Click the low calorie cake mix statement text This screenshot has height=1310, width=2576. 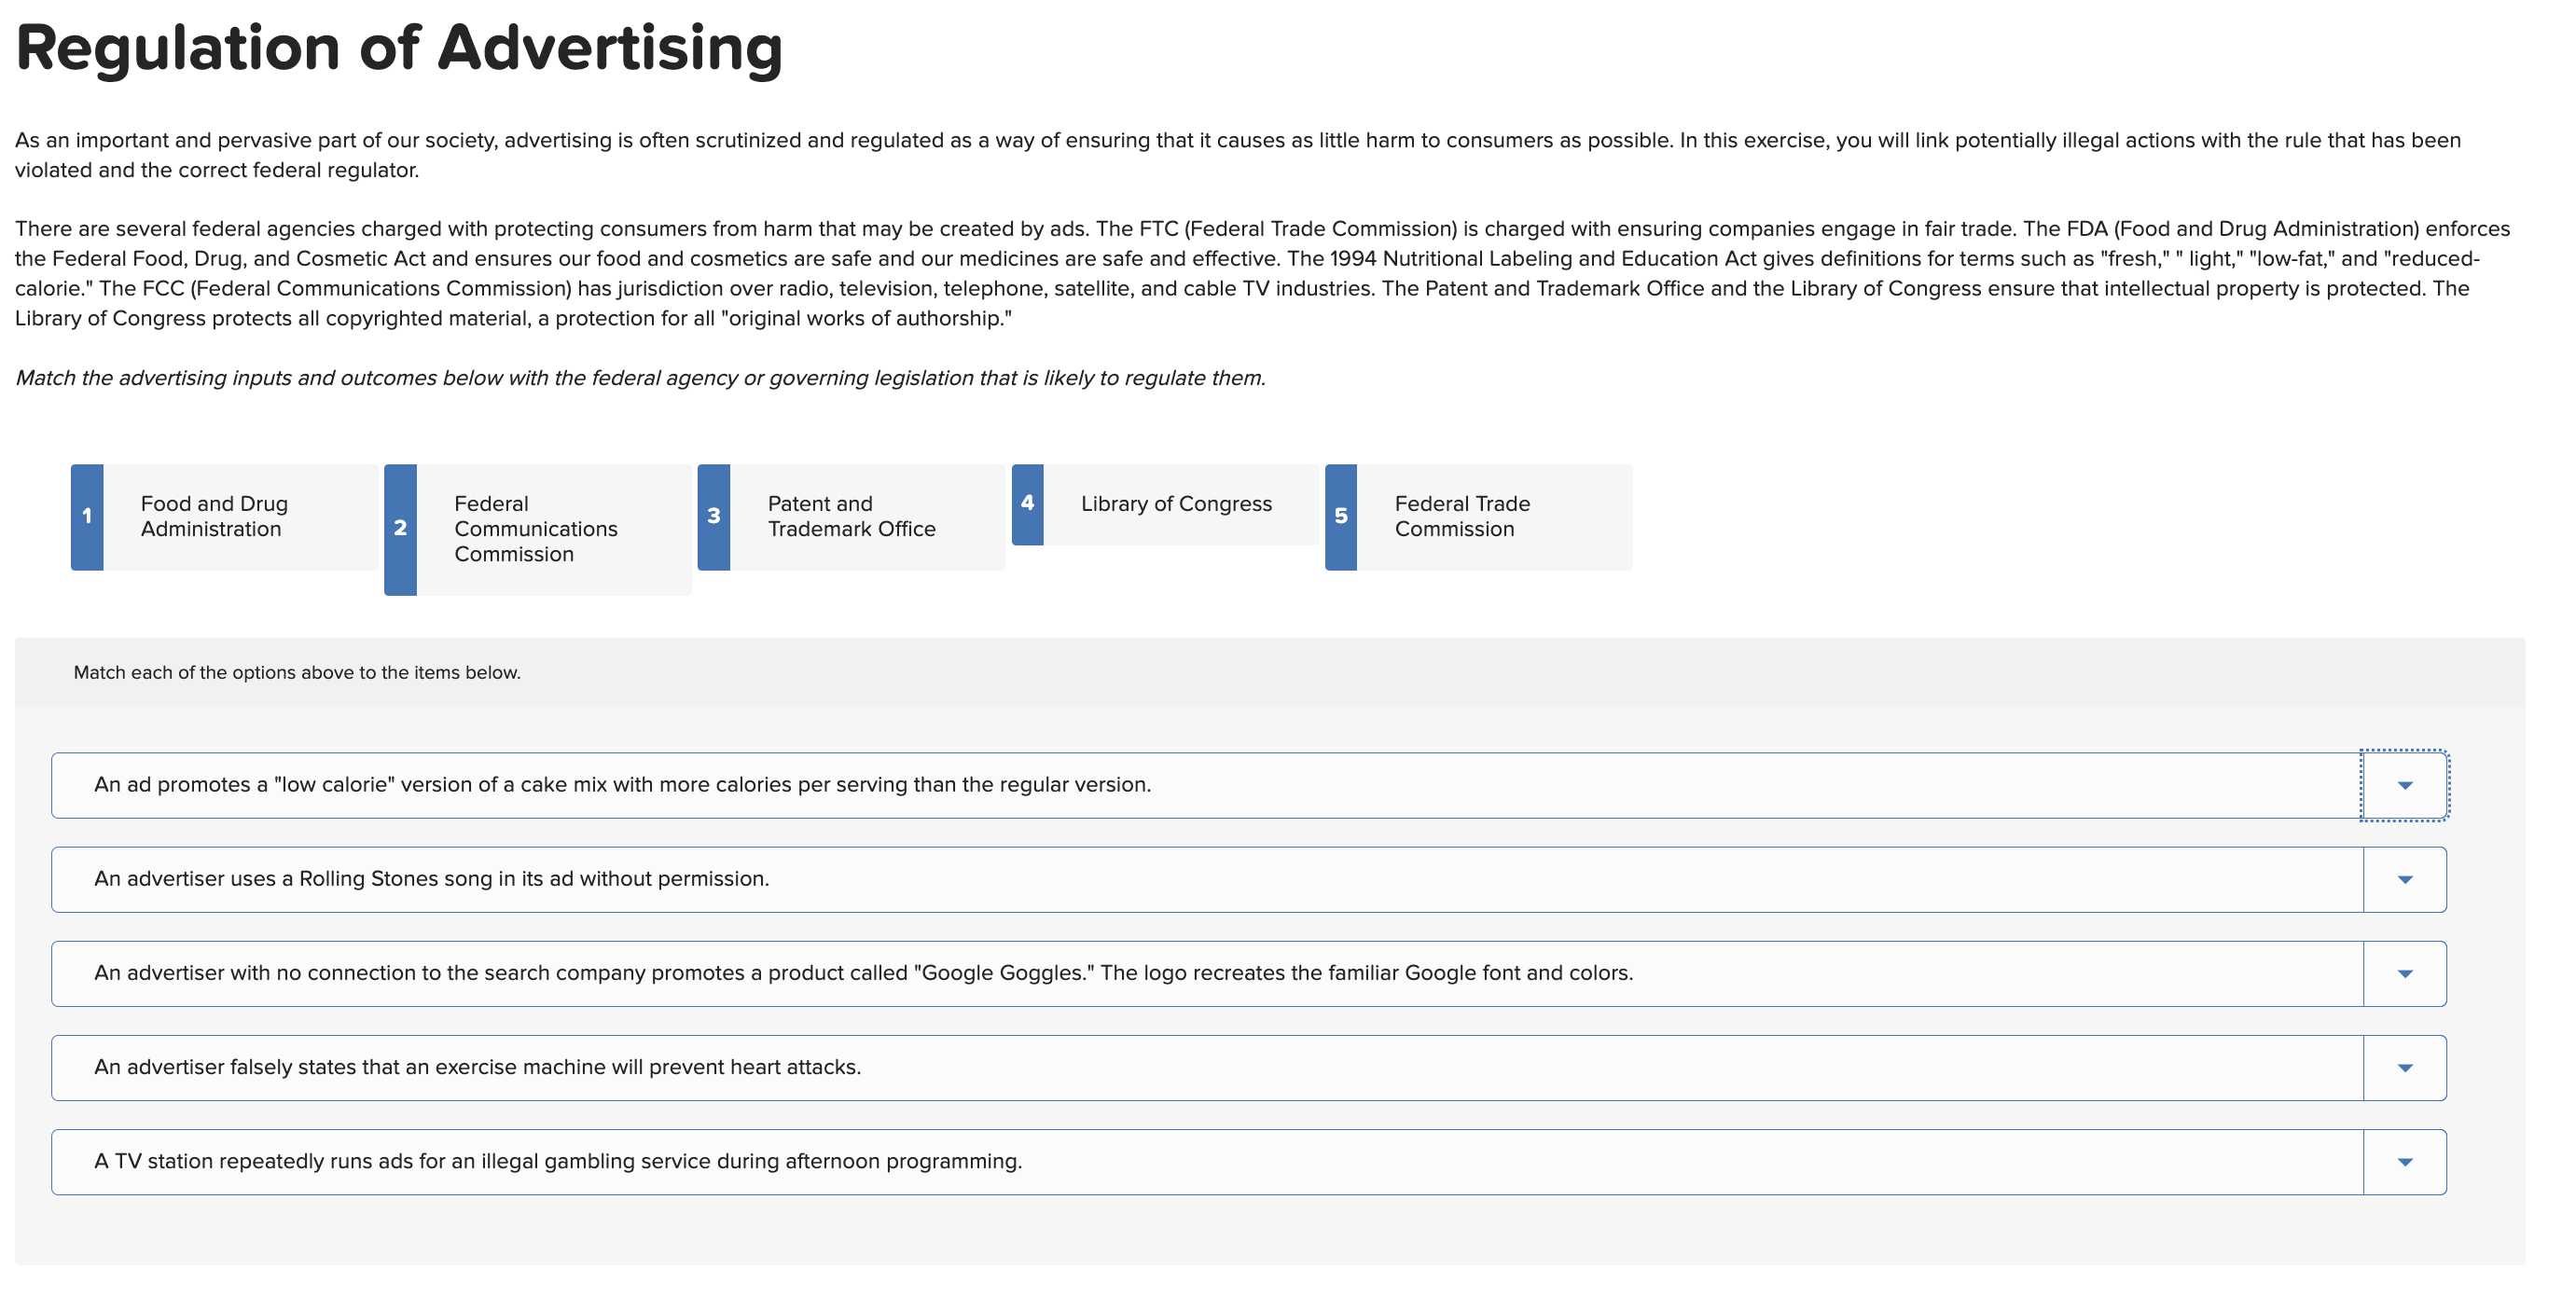(x=622, y=785)
